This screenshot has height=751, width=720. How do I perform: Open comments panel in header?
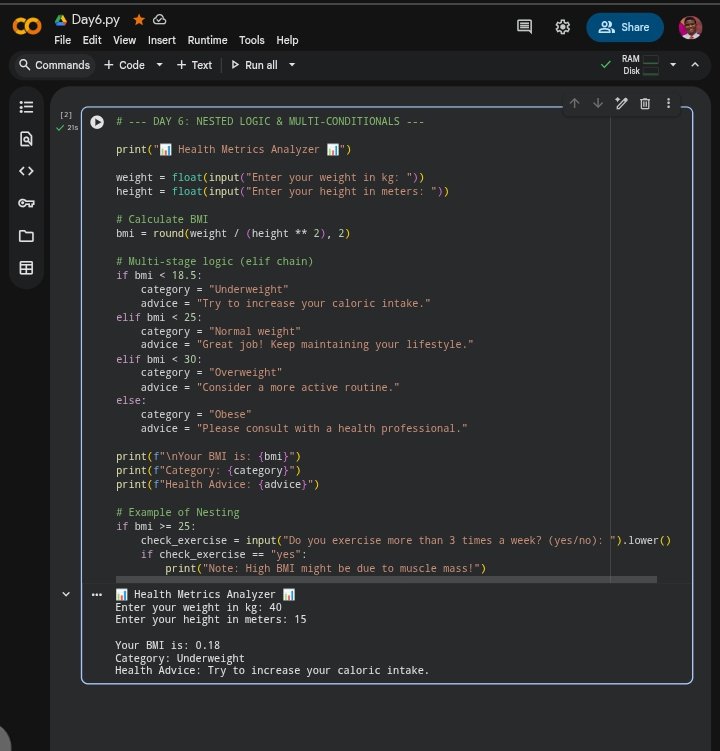pyautogui.click(x=524, y=27)
